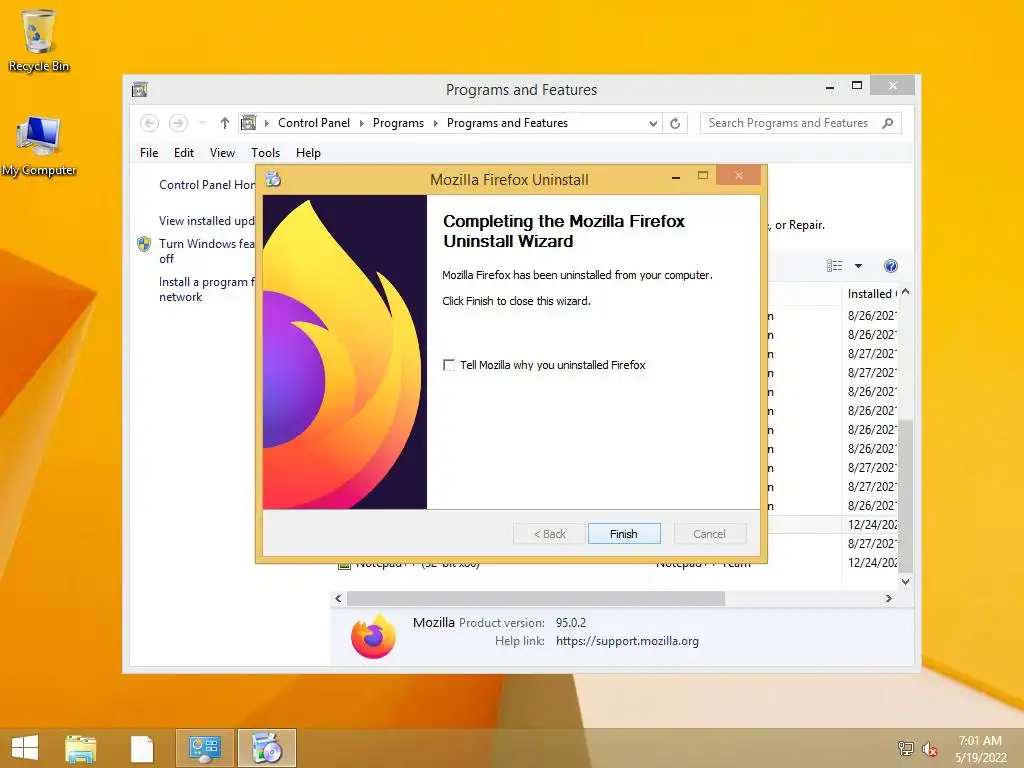Click Control Panel Home link

[x=207, y=185]
